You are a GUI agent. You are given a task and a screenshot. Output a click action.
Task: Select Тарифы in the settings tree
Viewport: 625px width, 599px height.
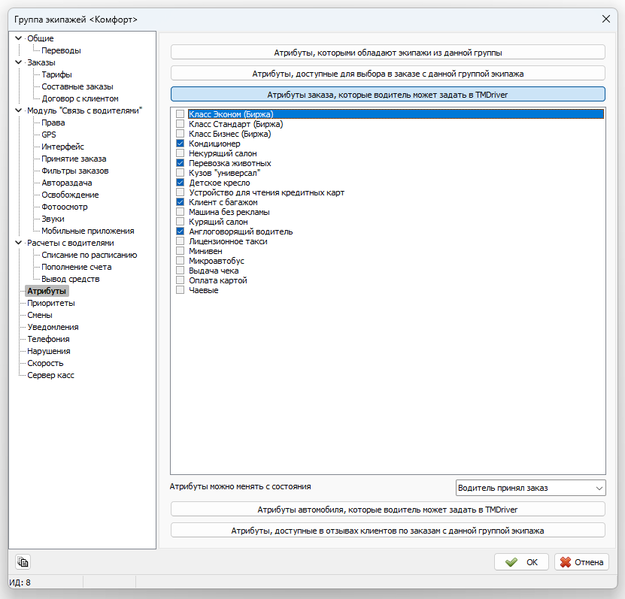pyautogui.click(x=57, y=74)
